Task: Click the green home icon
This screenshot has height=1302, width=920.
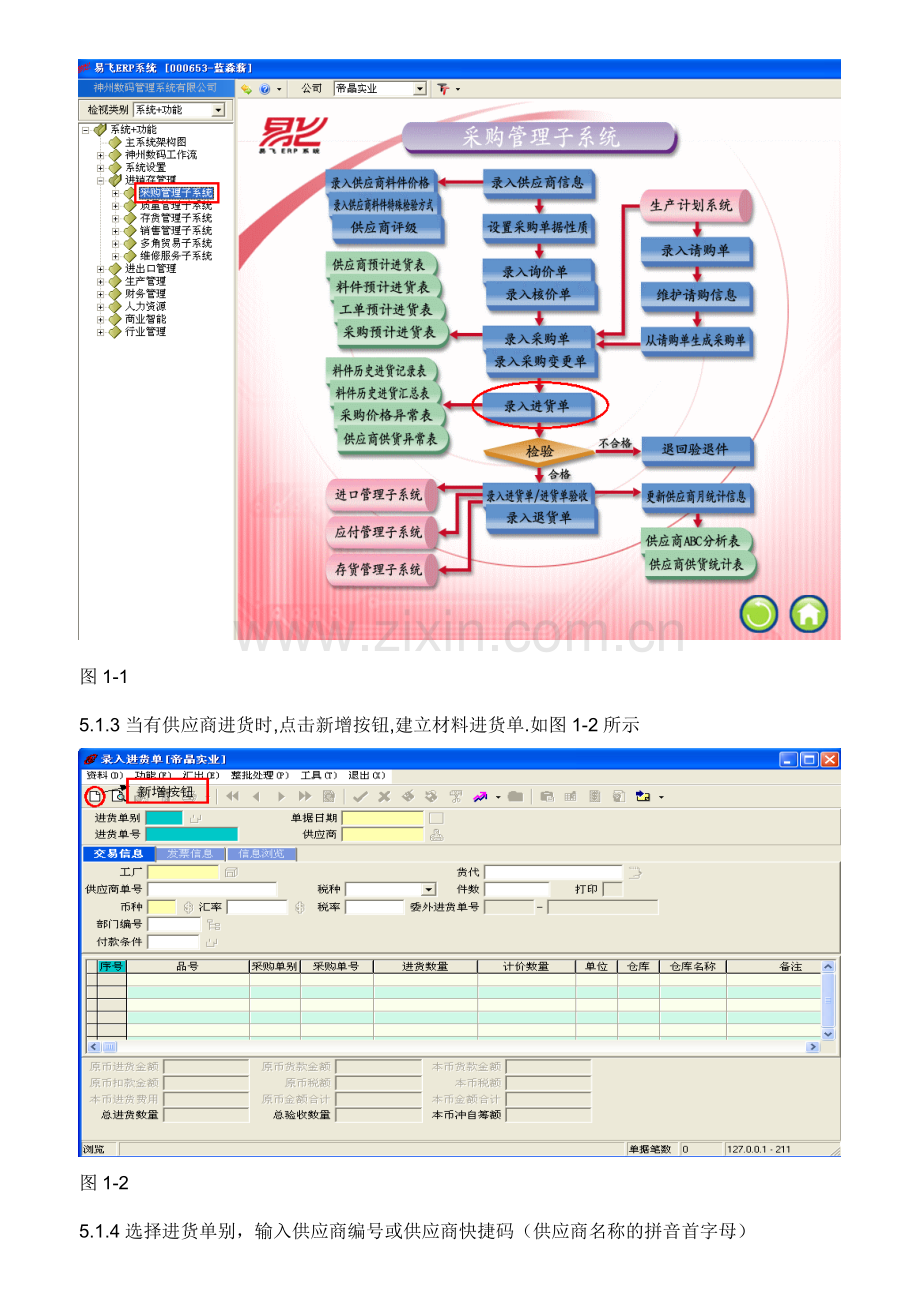Action: (808, 613)
